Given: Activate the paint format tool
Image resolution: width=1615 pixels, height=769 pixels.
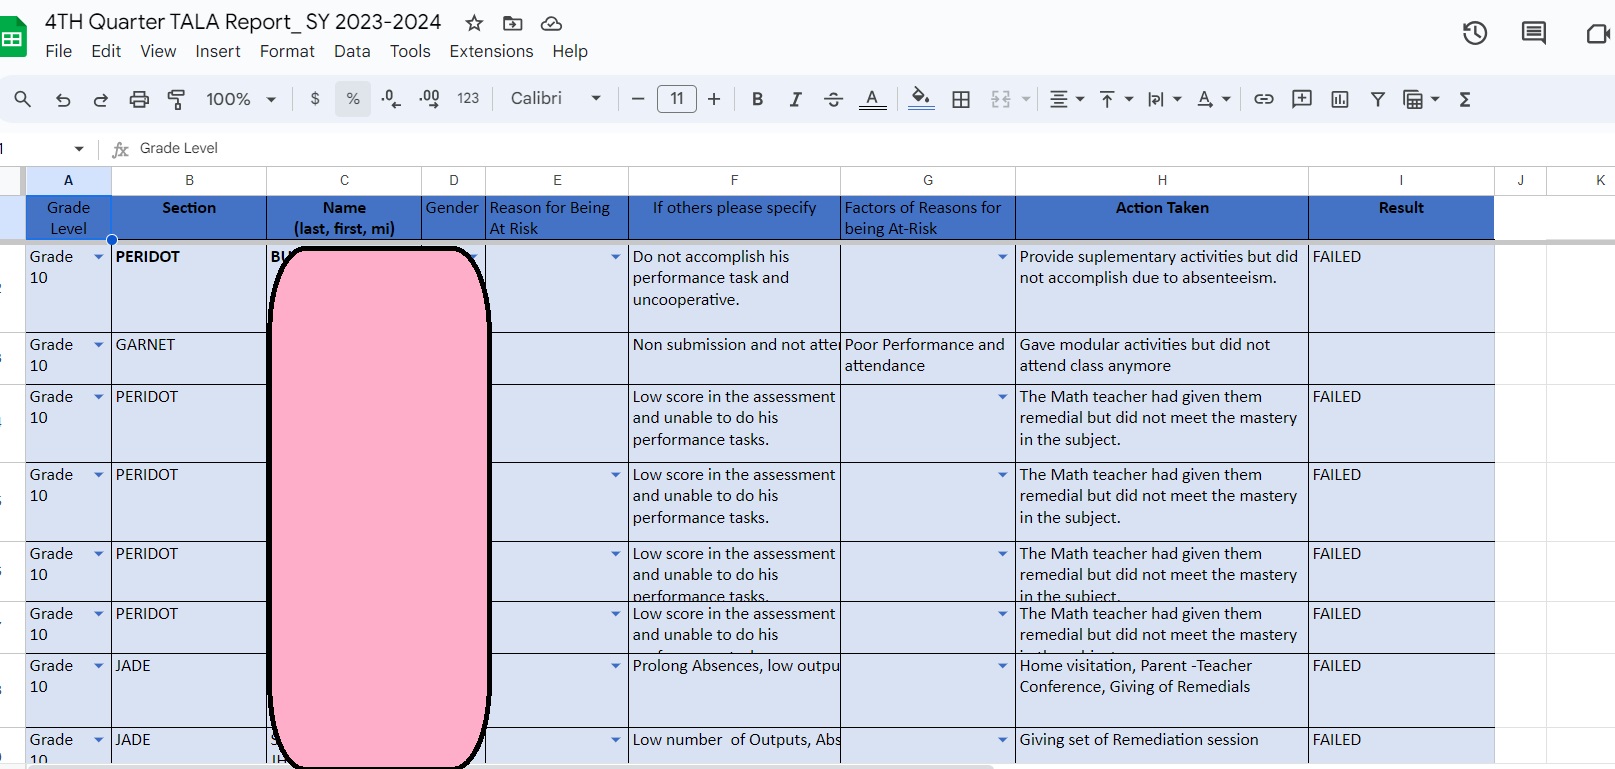Looking at the screenshot, I should tap(177, 99).
